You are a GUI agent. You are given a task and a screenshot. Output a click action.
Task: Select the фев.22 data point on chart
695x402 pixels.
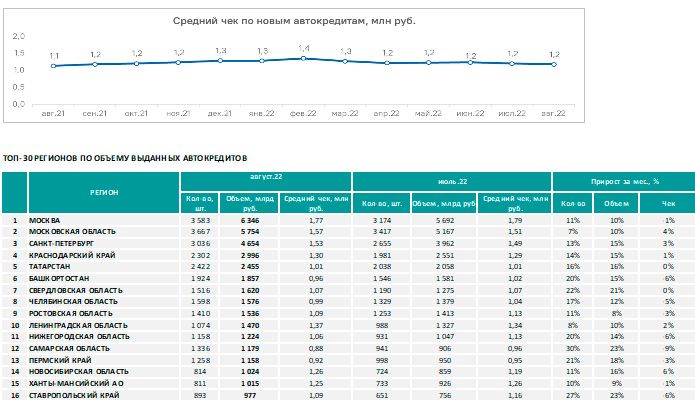click(x=303, y=59)
